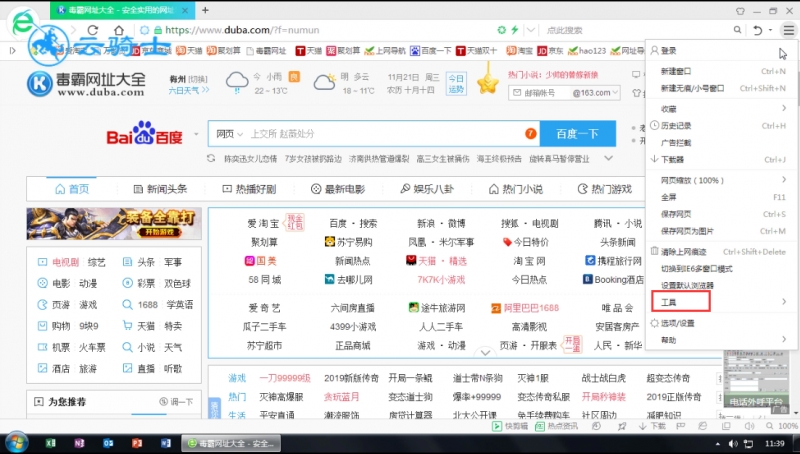Expand the 工具 submenu arrow
The width and height of the screenshot is (800, 454).
point(784,302)
